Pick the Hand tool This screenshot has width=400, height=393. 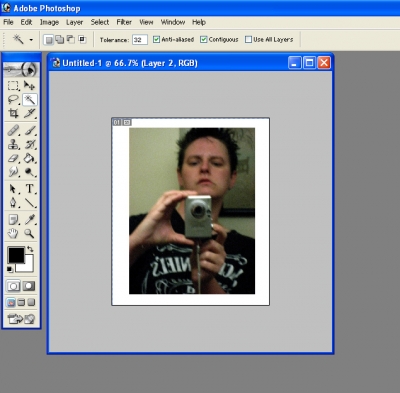coord(13,233)
